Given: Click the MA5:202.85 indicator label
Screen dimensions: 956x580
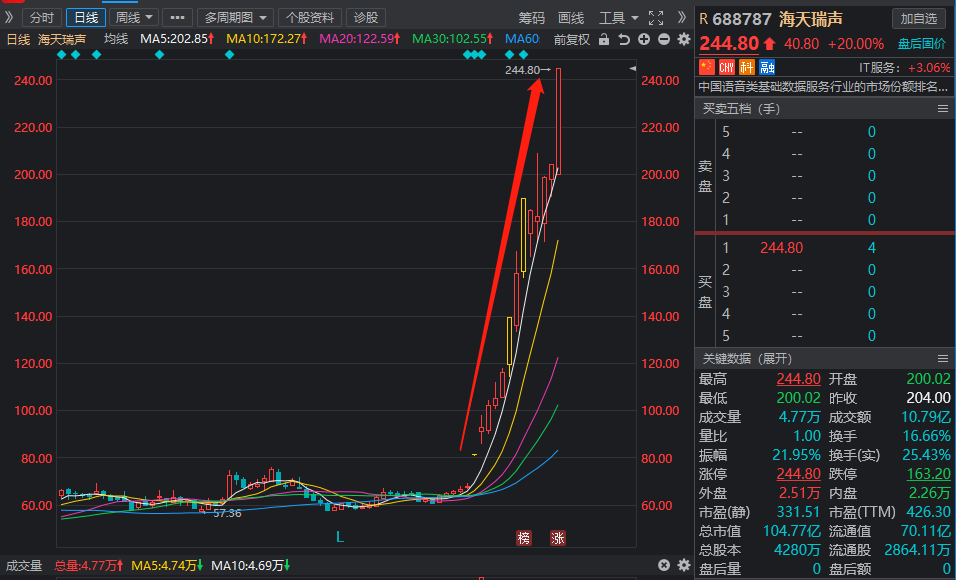Looking at the screenshot, I should pos(177,40).
